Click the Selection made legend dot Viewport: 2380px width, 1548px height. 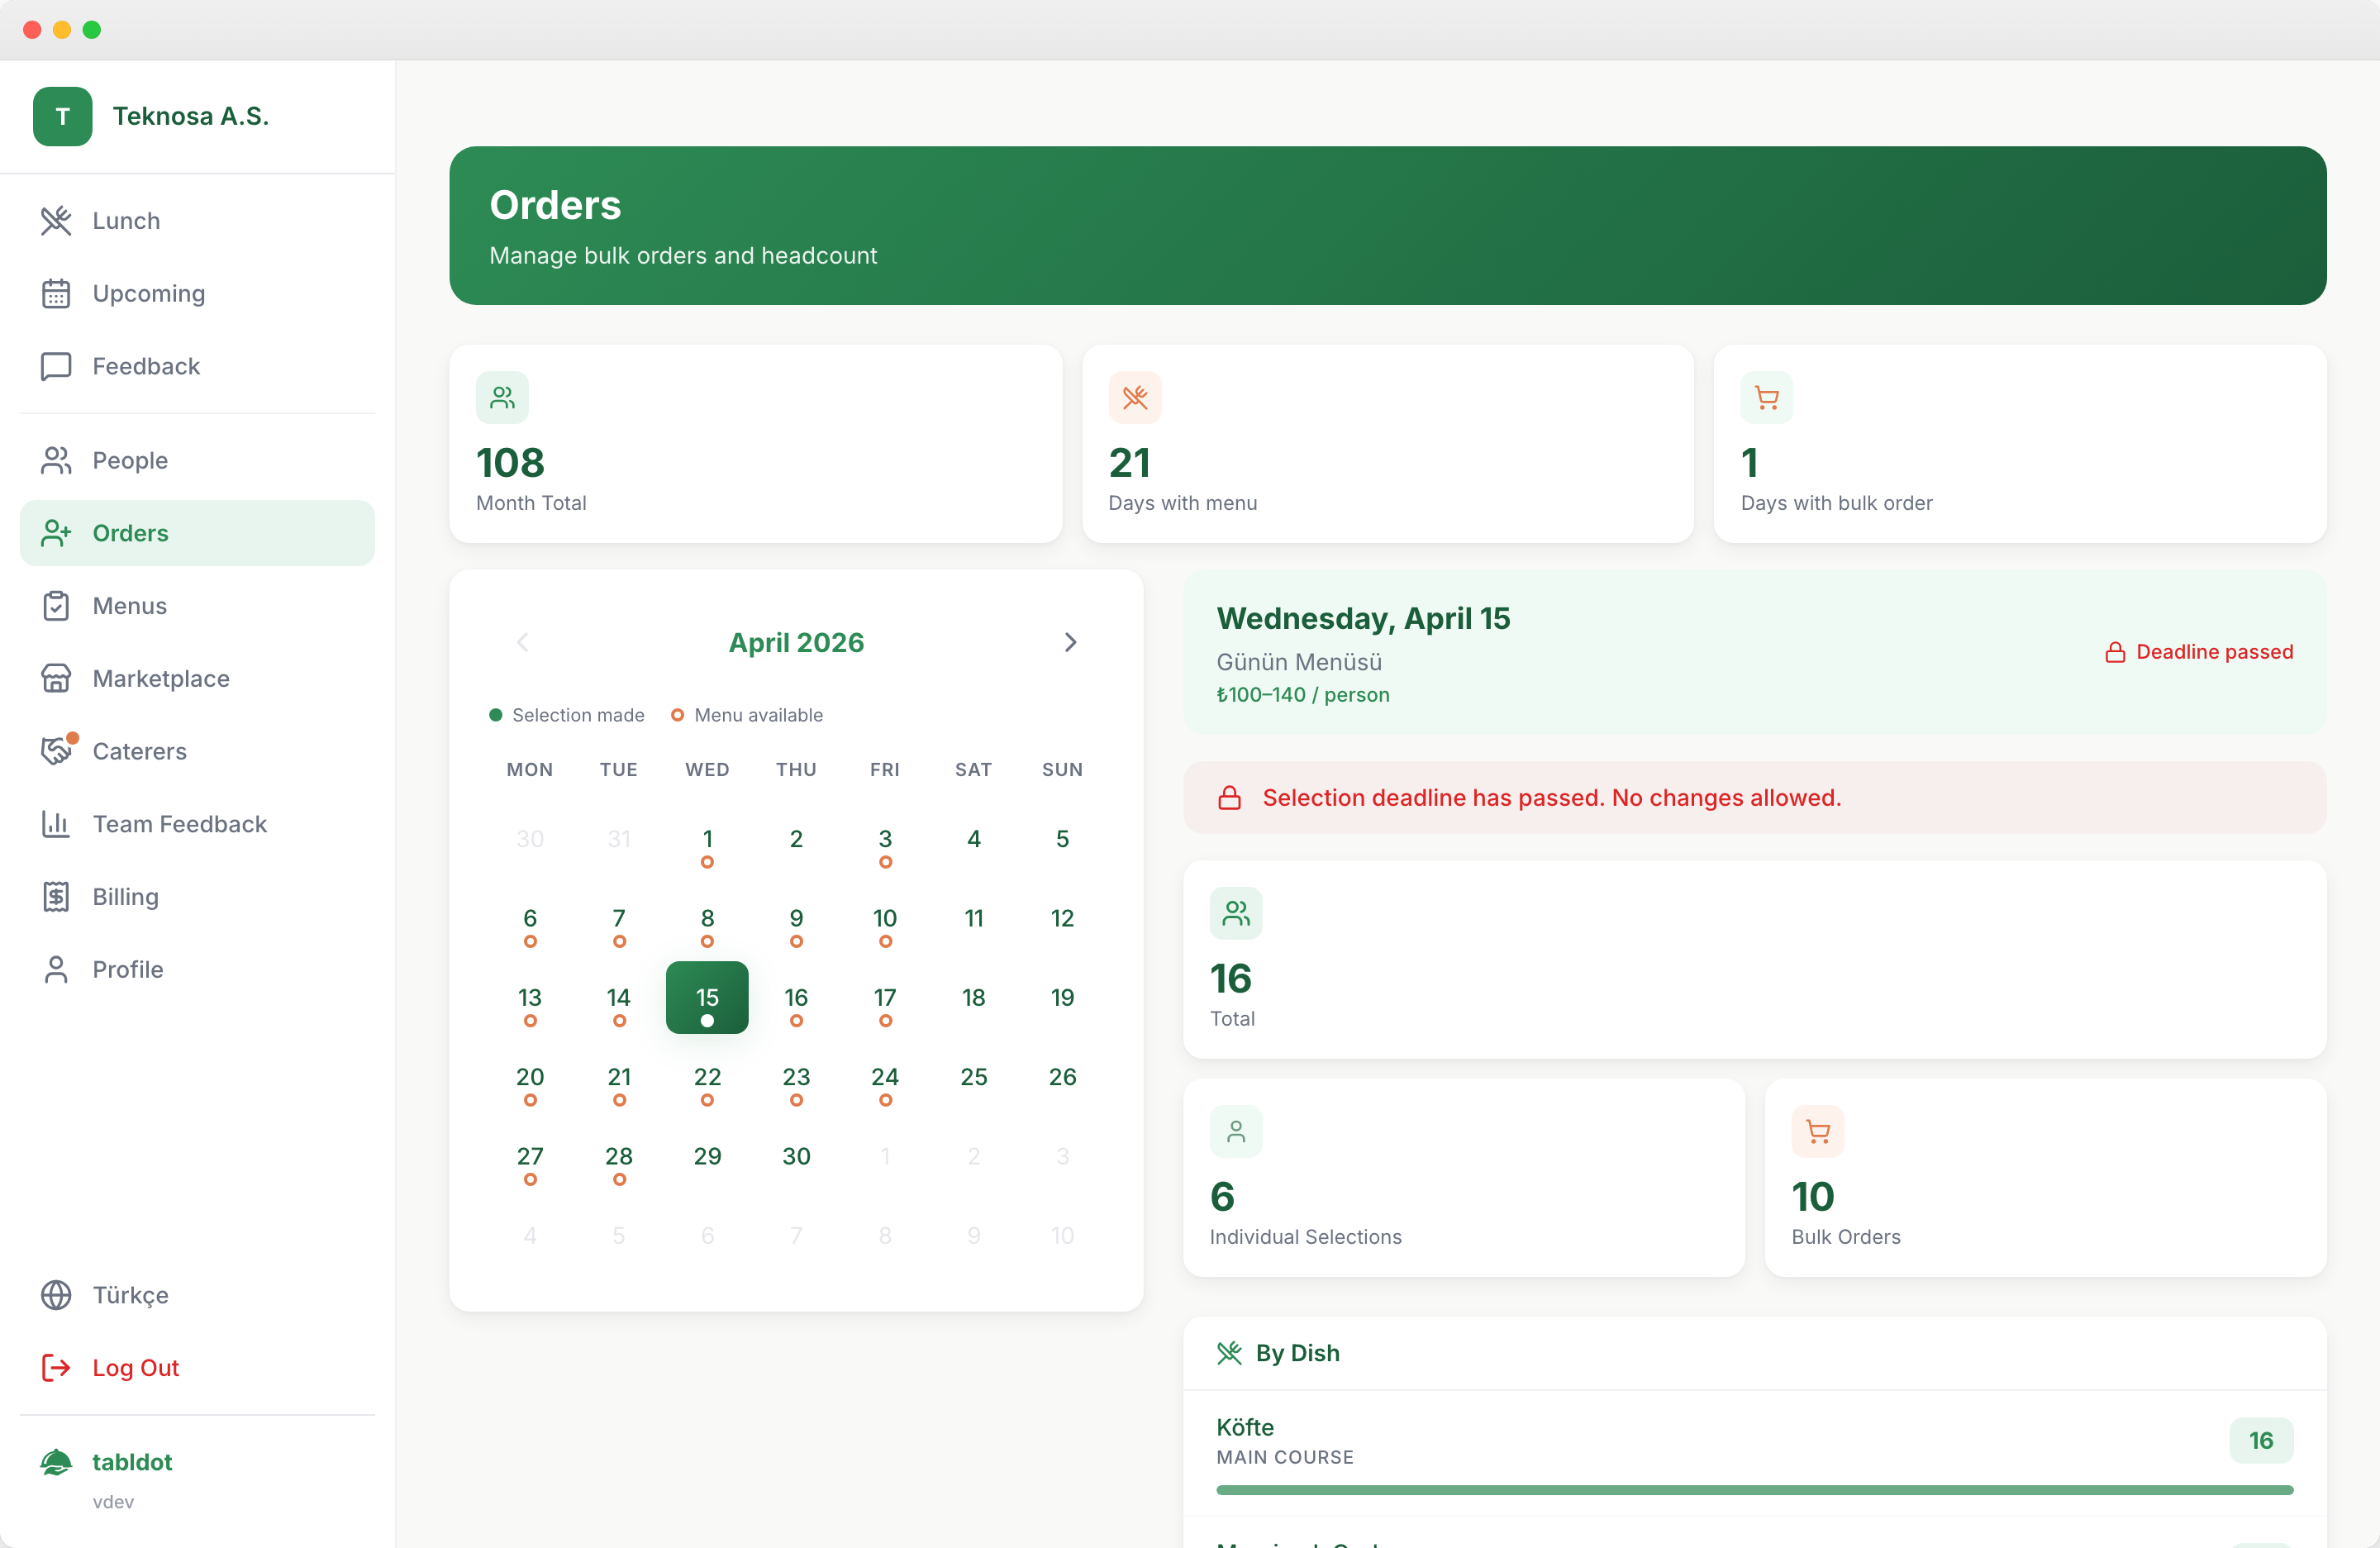click(x=495, y=715)
